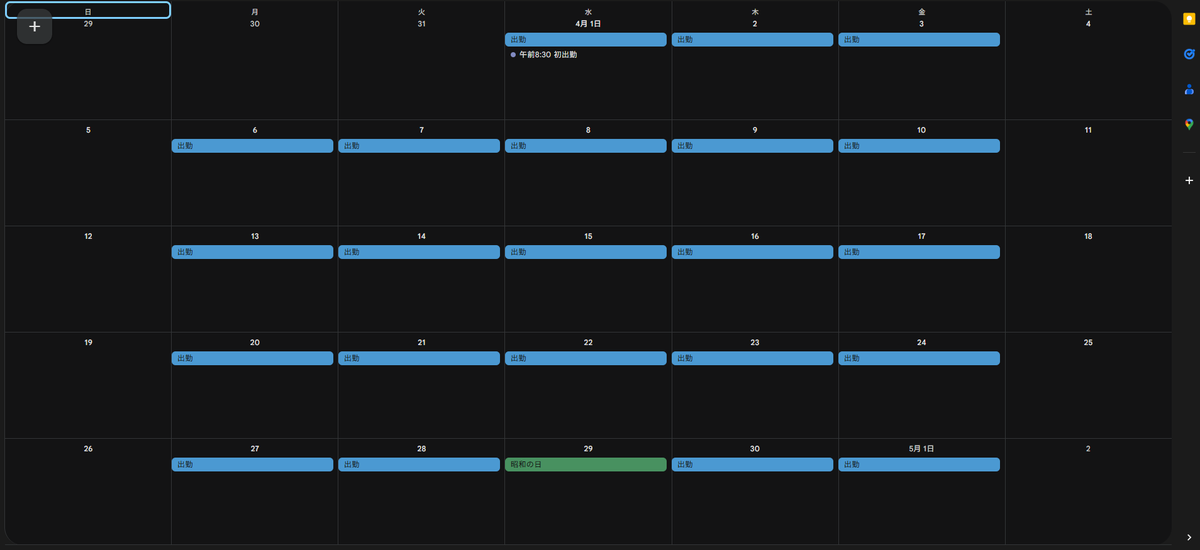Image resolution: width=1200 pixels, height=550 pixels.
Task: Open 出勤 event on the 23rd
Action: click(753, 358)
